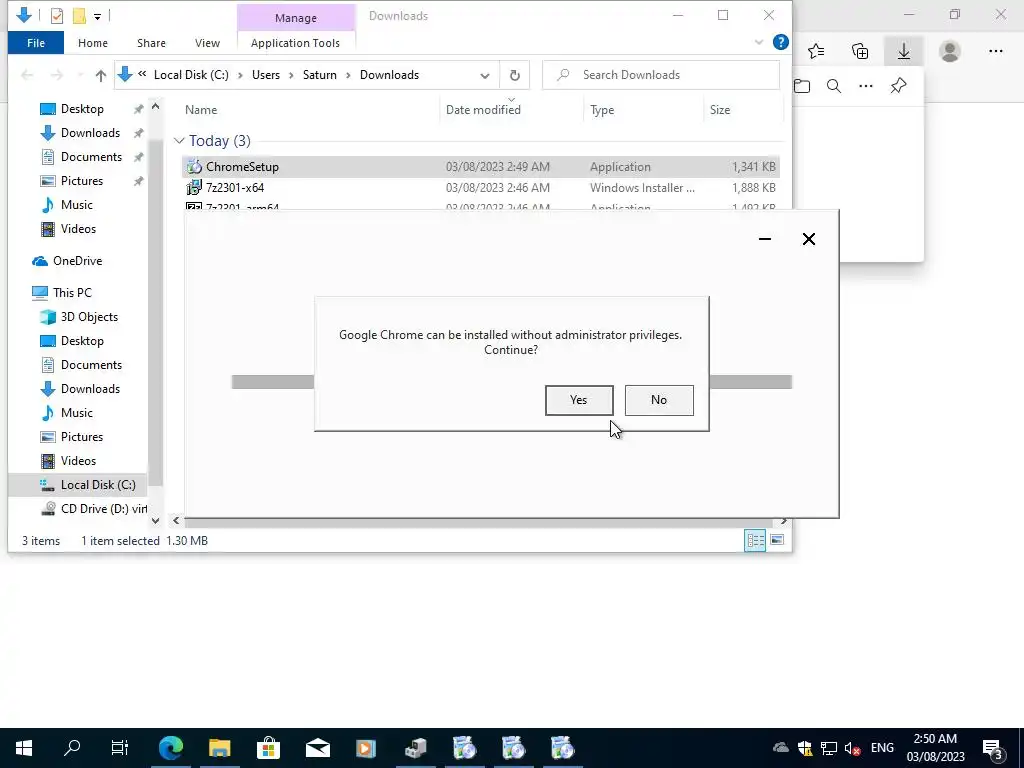Sort files by the Name column
Viewport: 1024px width, 768px height.
click(x=200, y=110)
